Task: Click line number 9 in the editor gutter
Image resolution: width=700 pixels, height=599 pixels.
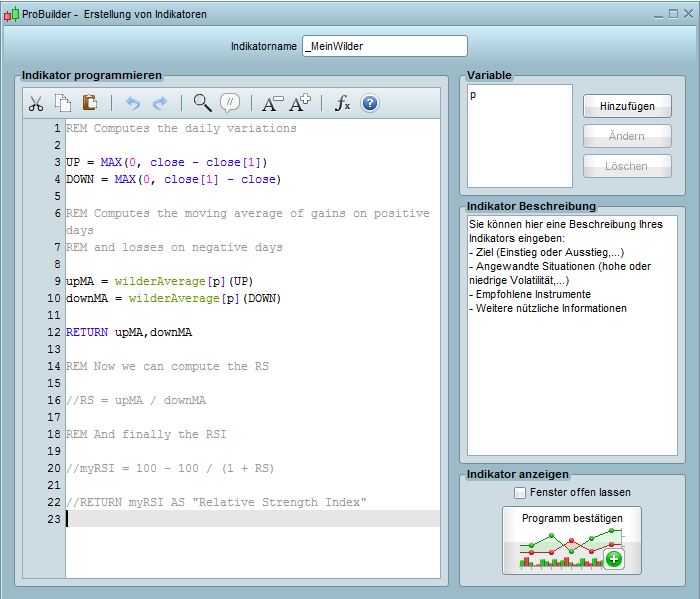Action: coord(57,281)
